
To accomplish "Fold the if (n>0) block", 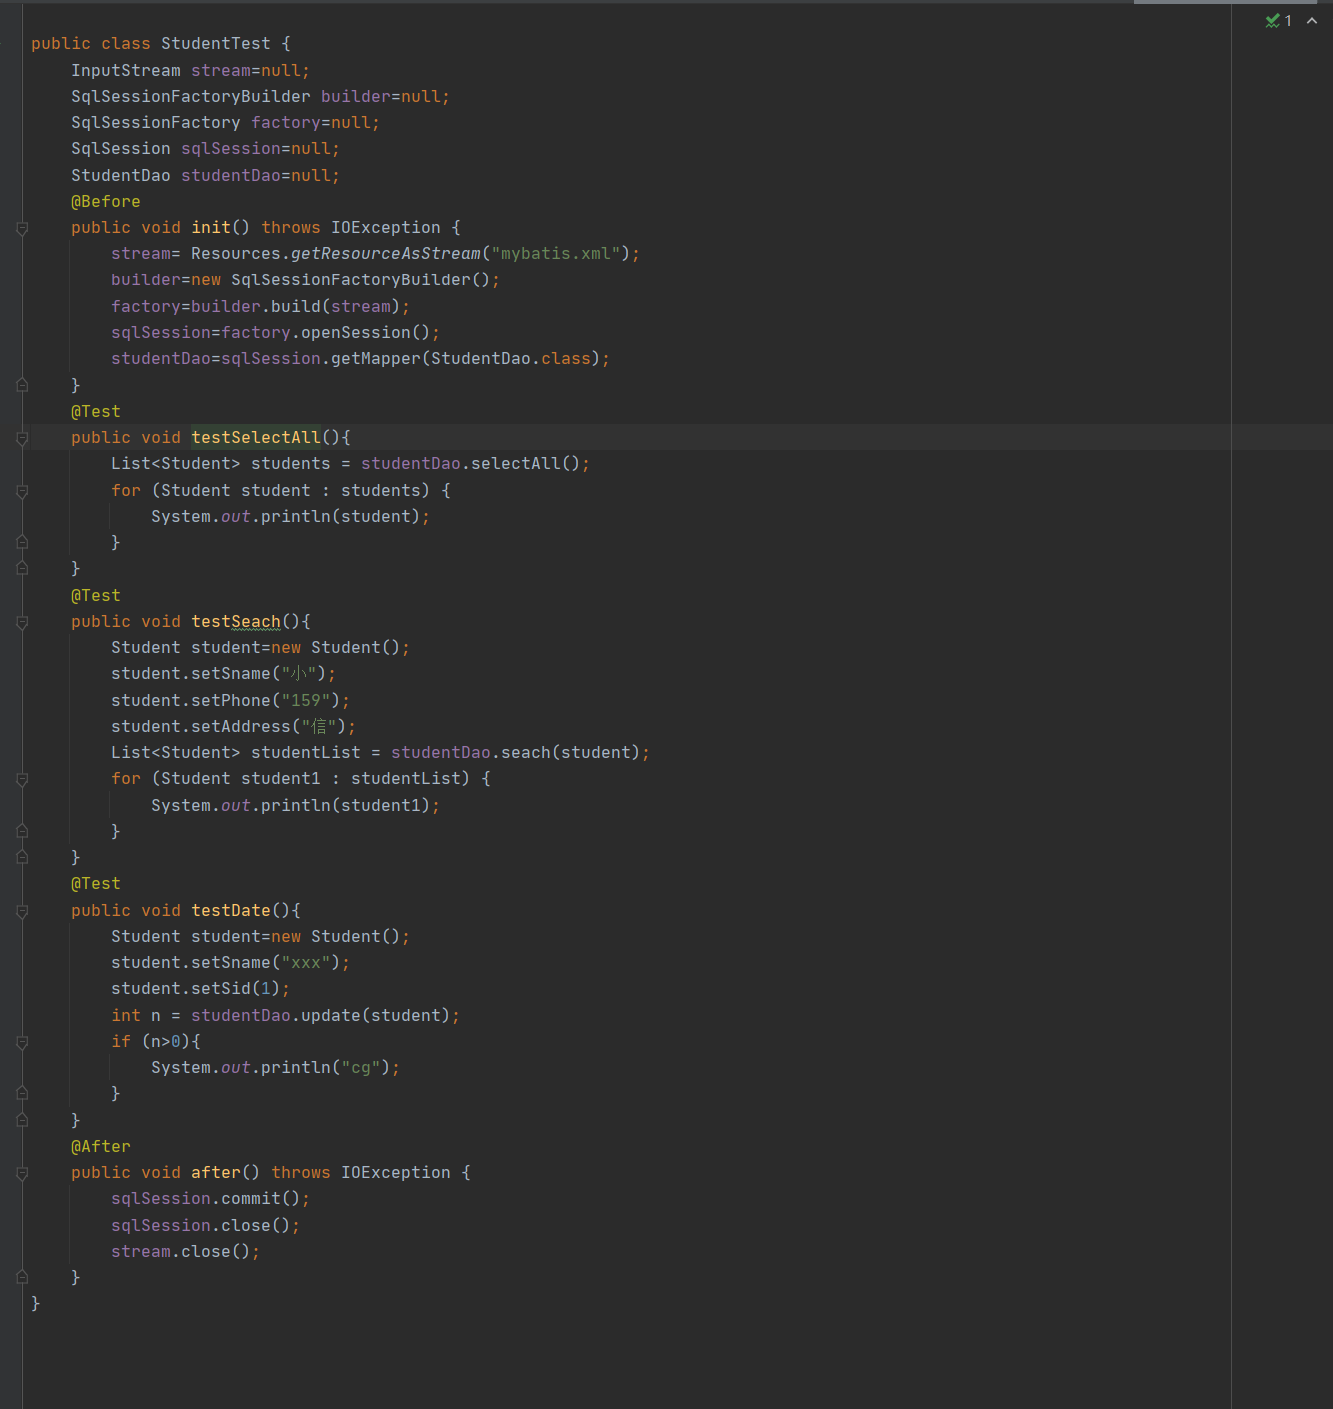I will tap(22, 1043).
